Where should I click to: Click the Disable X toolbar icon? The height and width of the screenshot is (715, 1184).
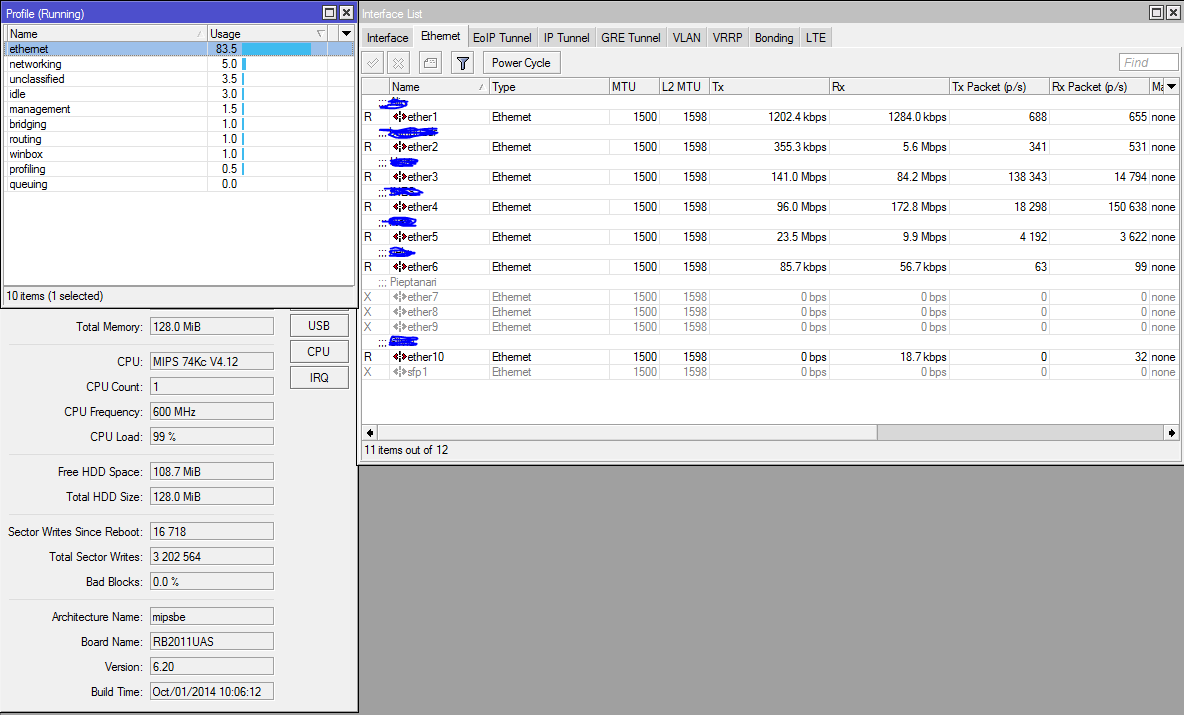[x=398, y=63]
